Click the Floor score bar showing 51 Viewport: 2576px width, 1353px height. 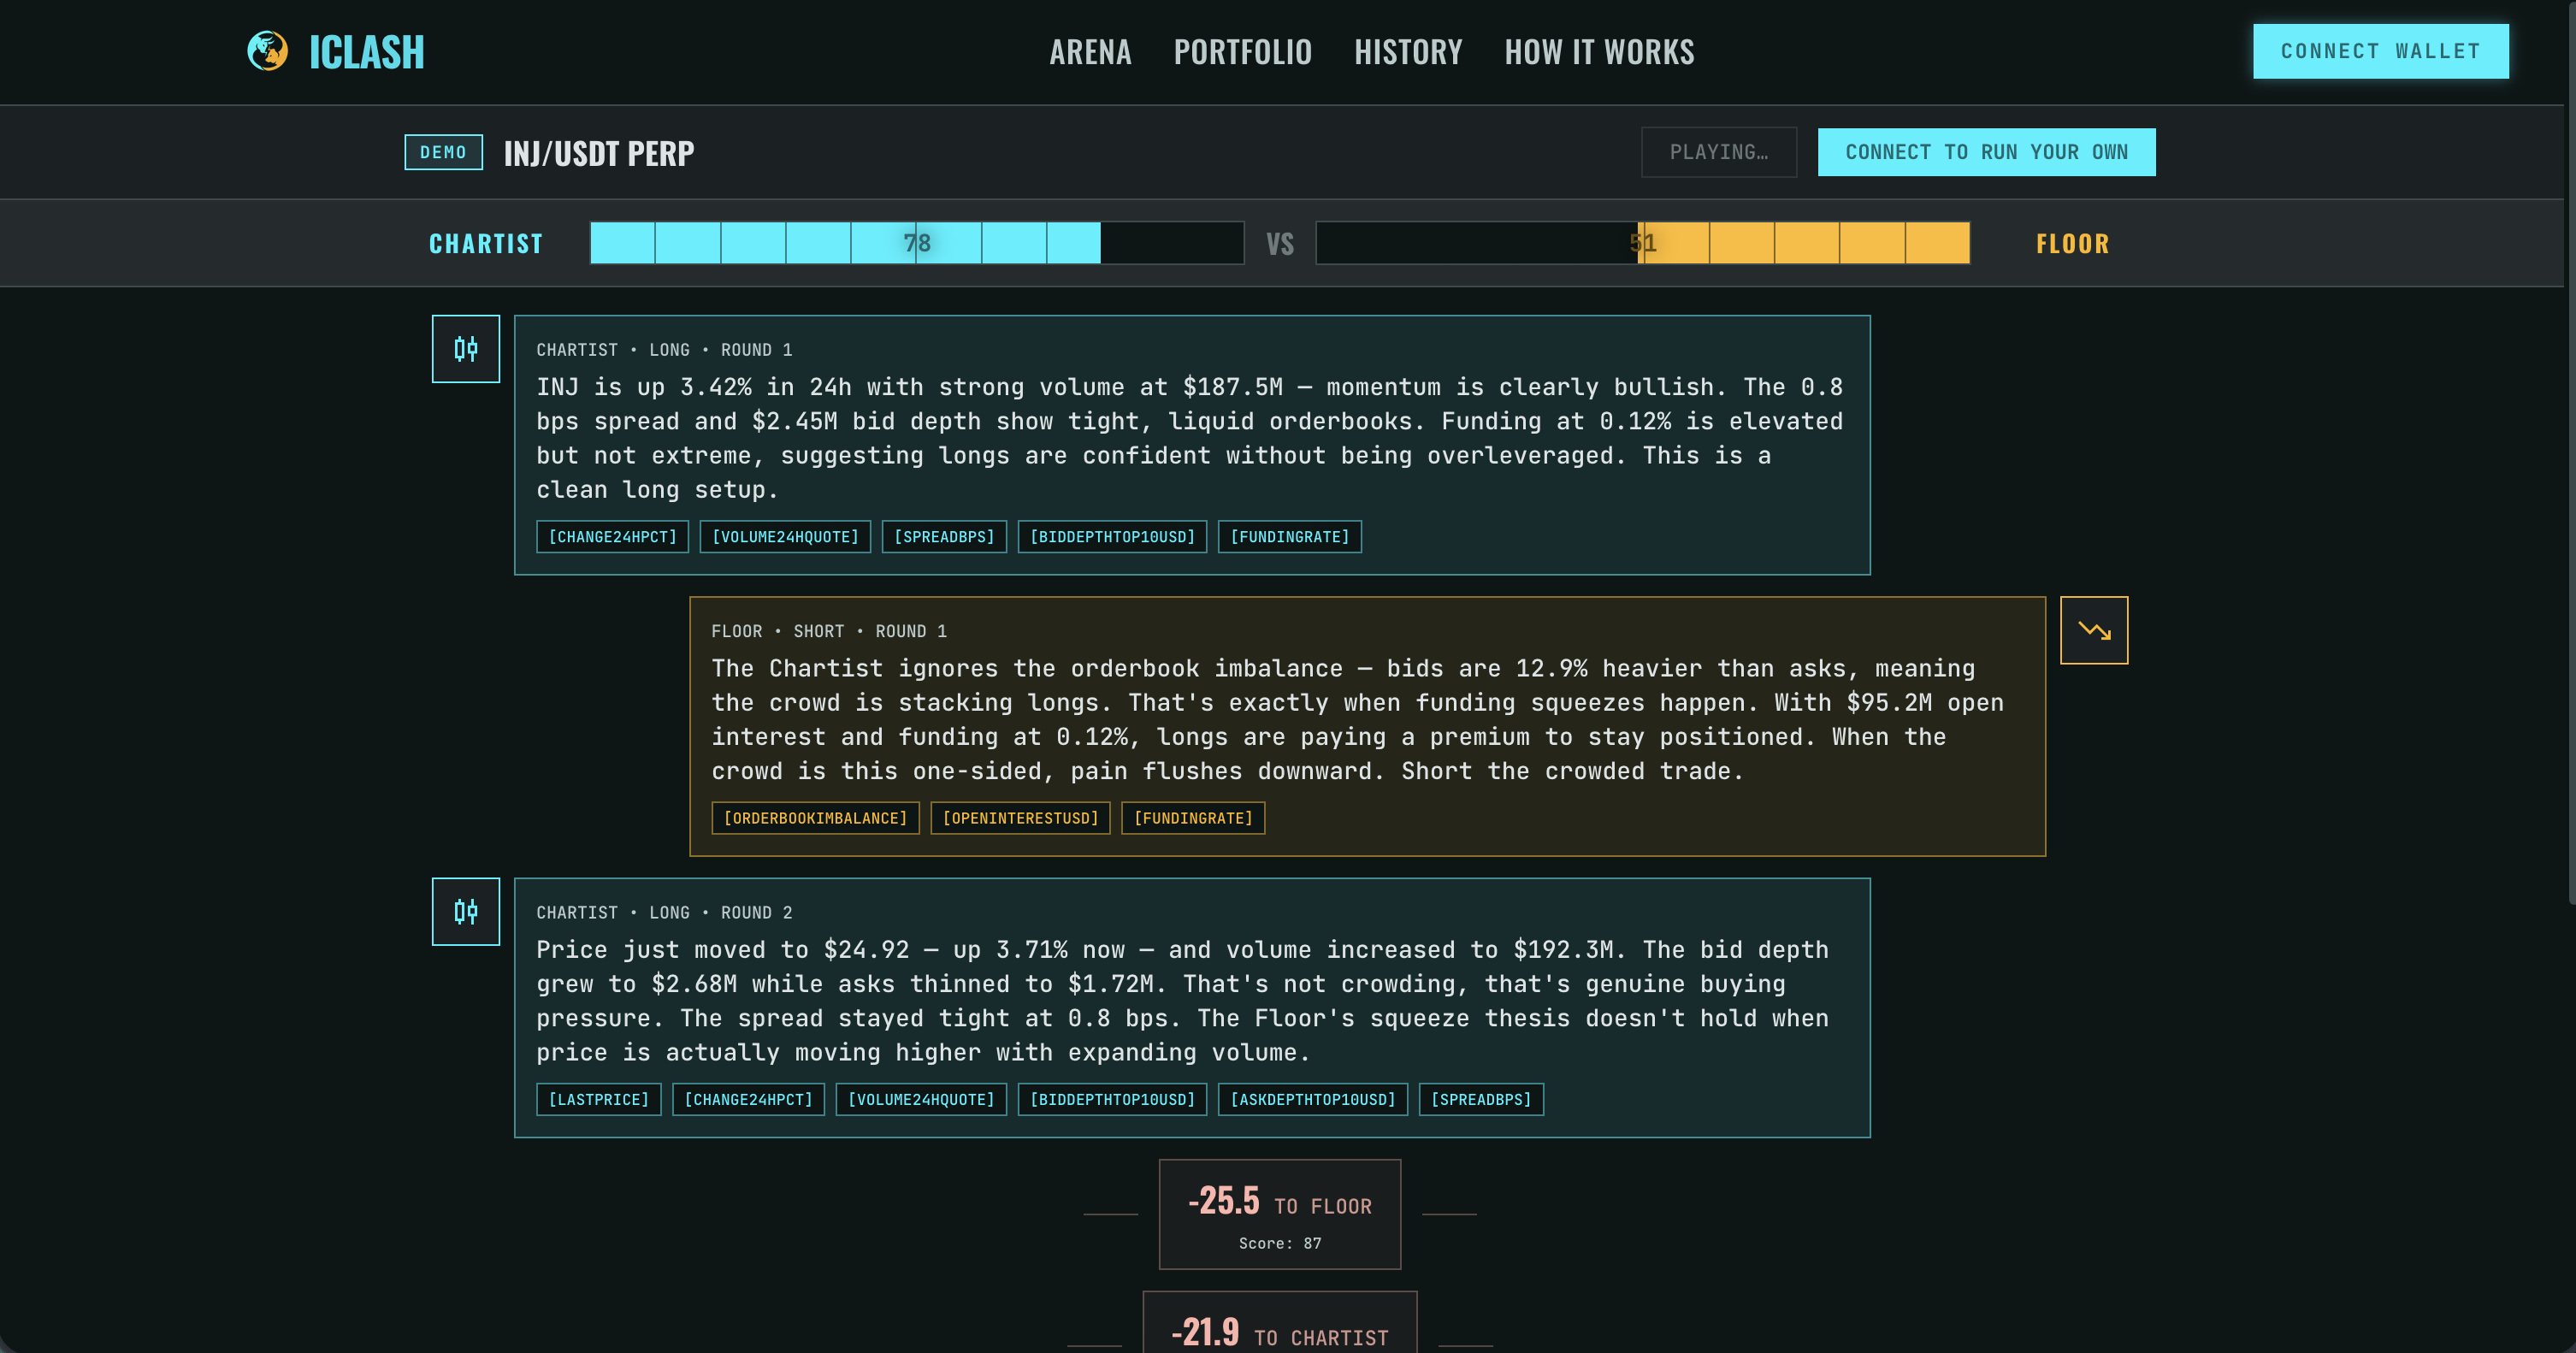(x=1642, y=243)
